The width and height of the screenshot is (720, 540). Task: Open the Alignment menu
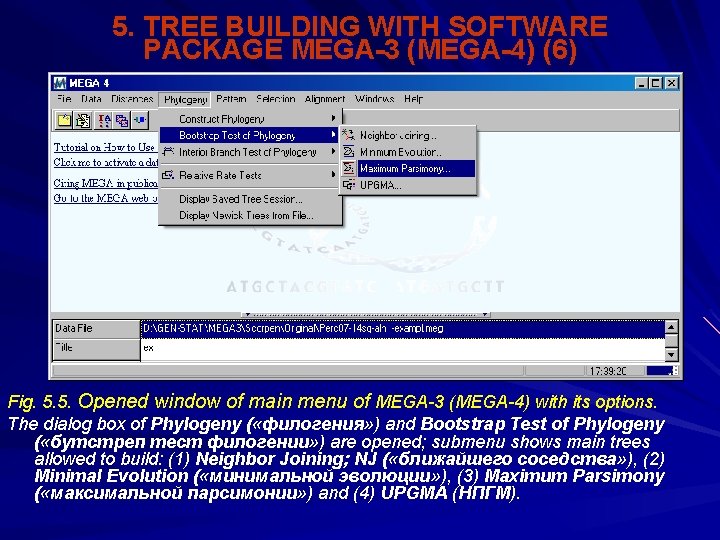click(325, 99)
